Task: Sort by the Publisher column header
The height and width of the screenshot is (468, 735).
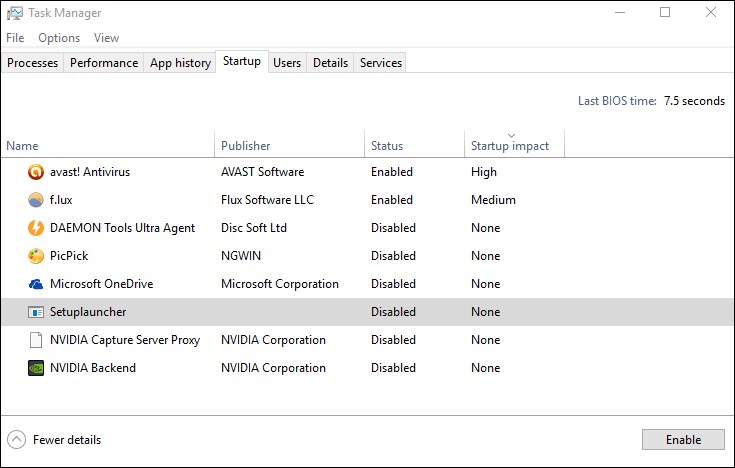Action: (x=289, y=145)
